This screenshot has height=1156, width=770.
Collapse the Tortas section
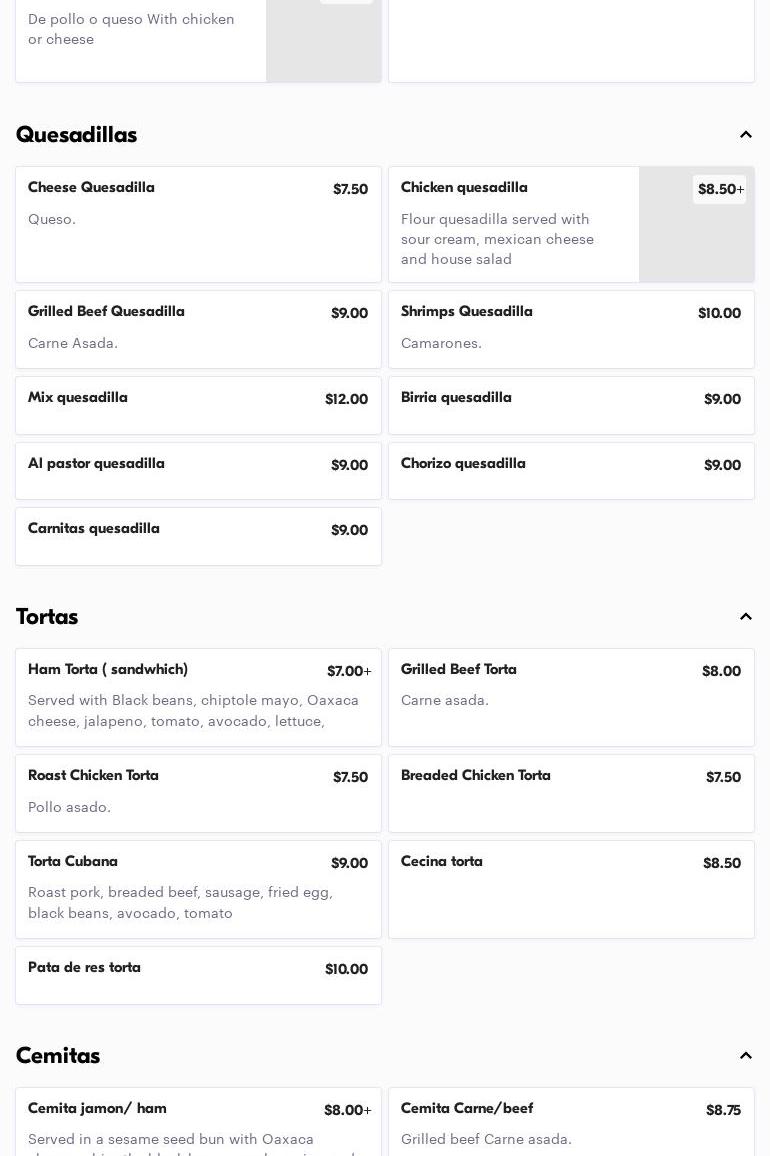[745, 617]
